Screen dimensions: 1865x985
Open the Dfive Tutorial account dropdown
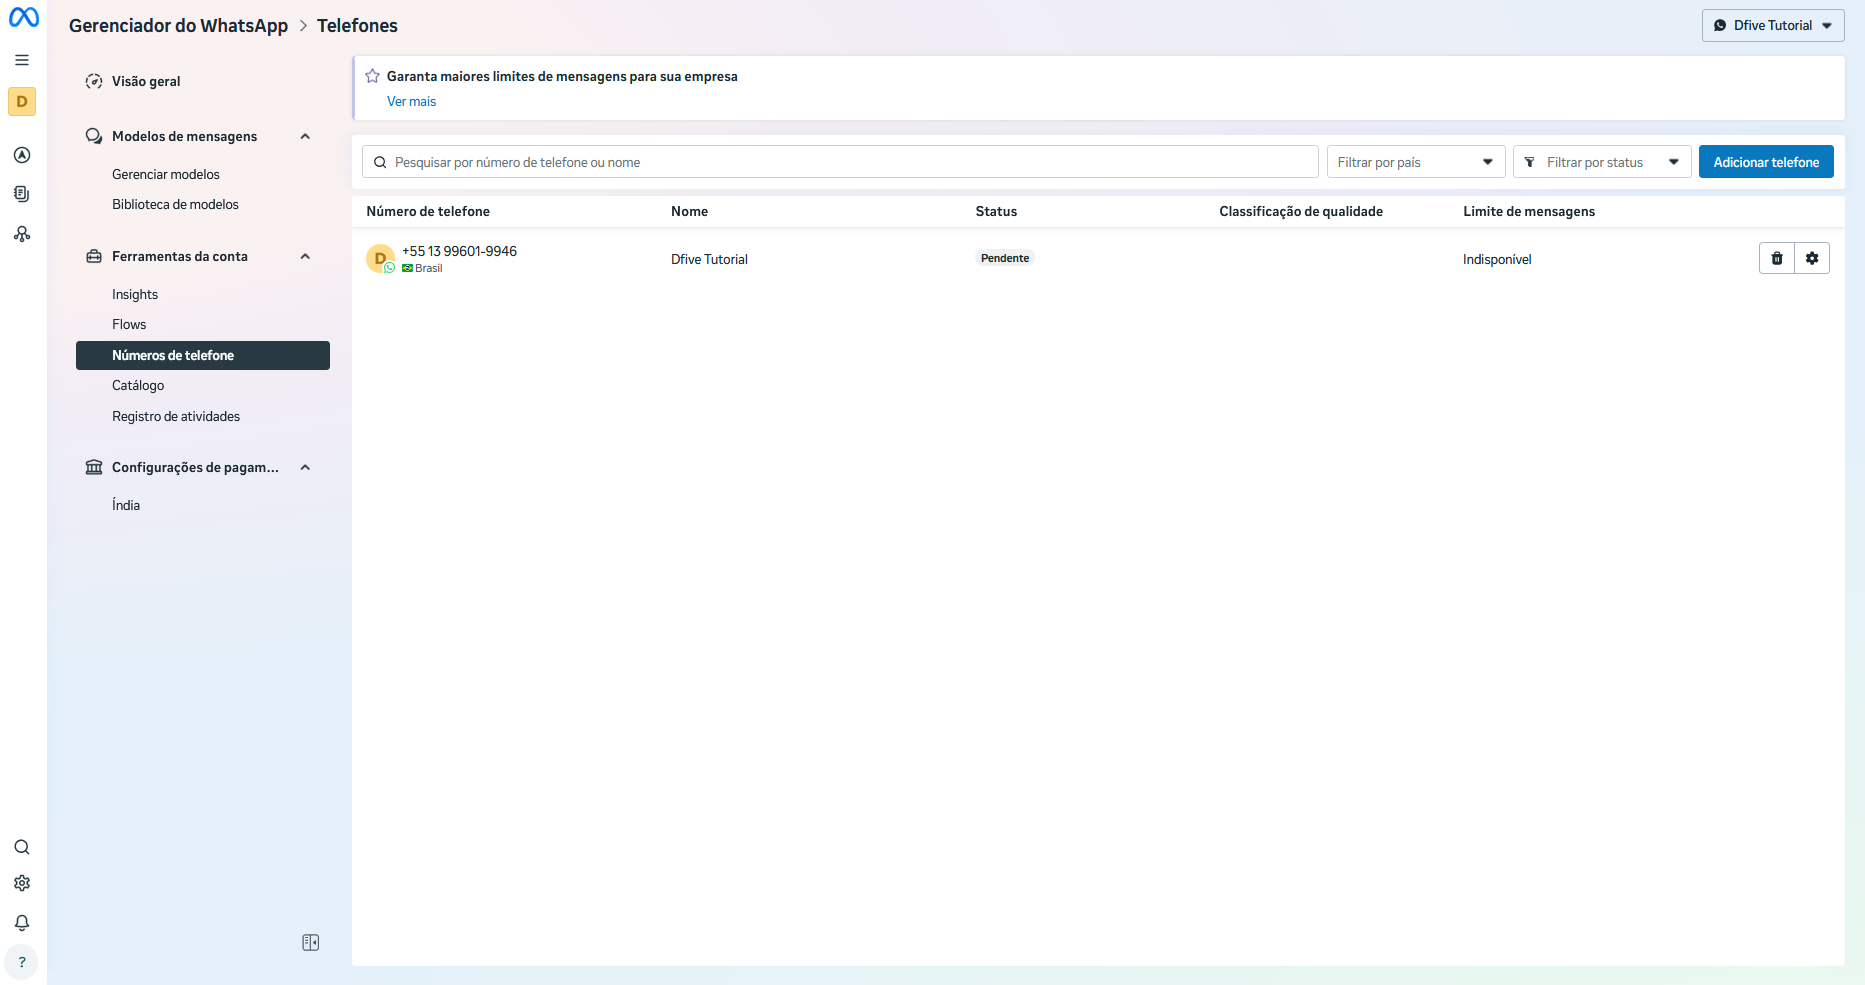click(1772, 26)
